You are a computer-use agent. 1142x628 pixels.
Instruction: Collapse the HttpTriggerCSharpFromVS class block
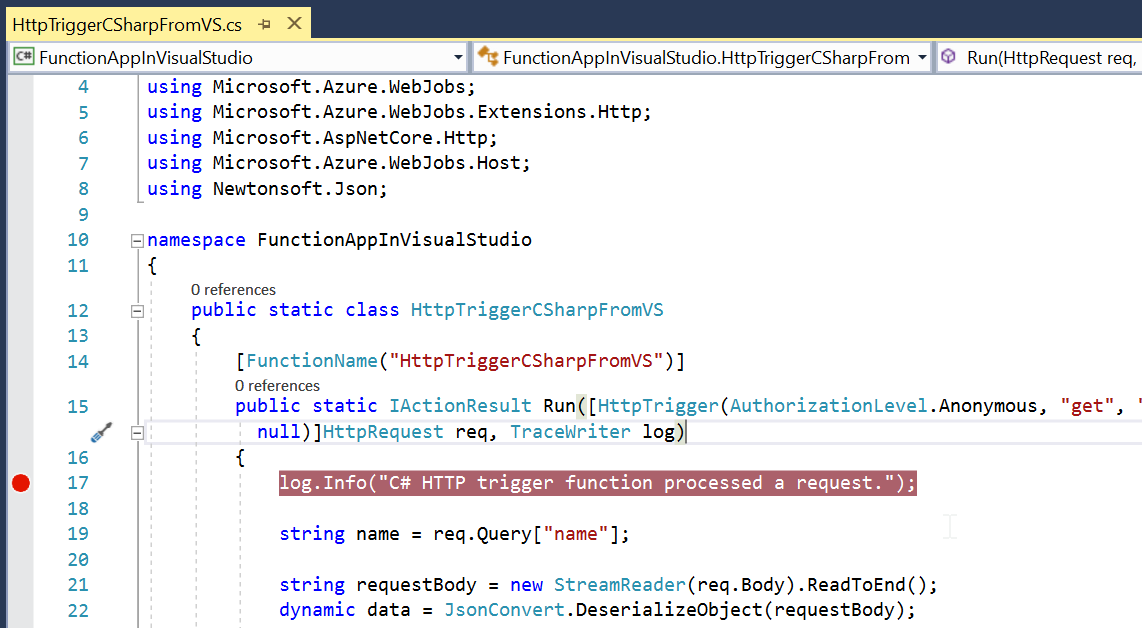(136, 311)
